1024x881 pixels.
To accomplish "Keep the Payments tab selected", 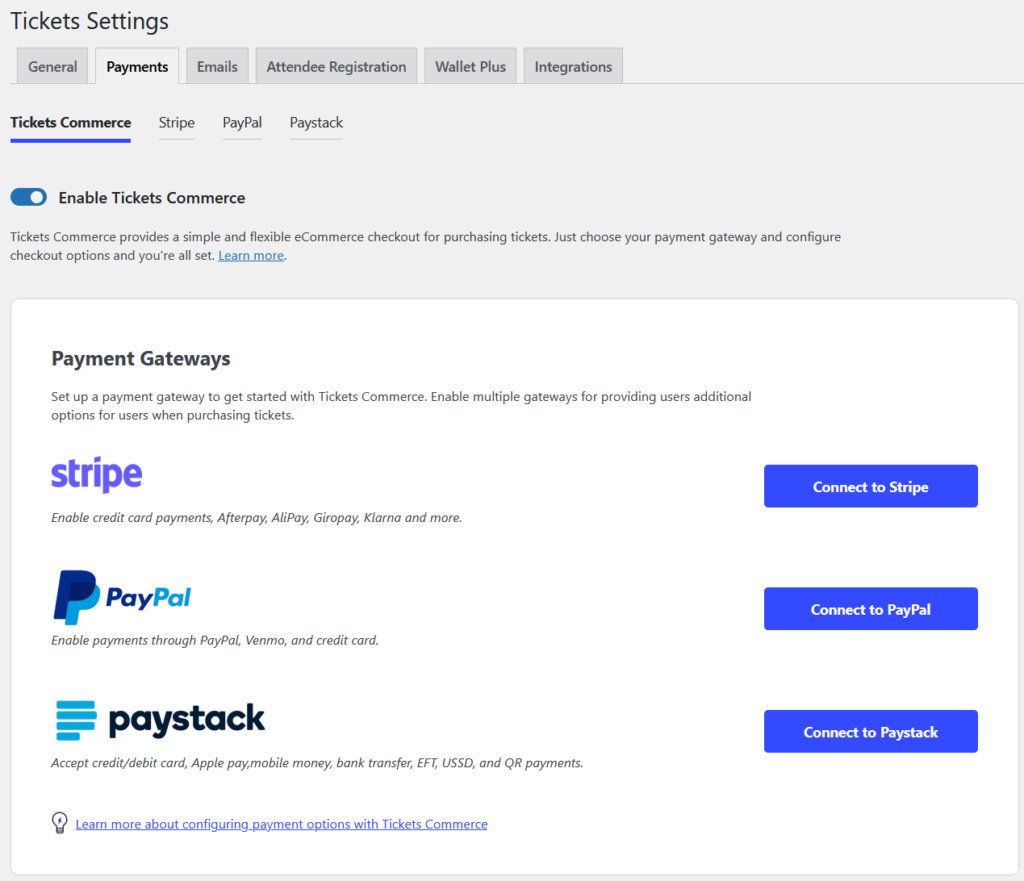I will click(137, 66).
